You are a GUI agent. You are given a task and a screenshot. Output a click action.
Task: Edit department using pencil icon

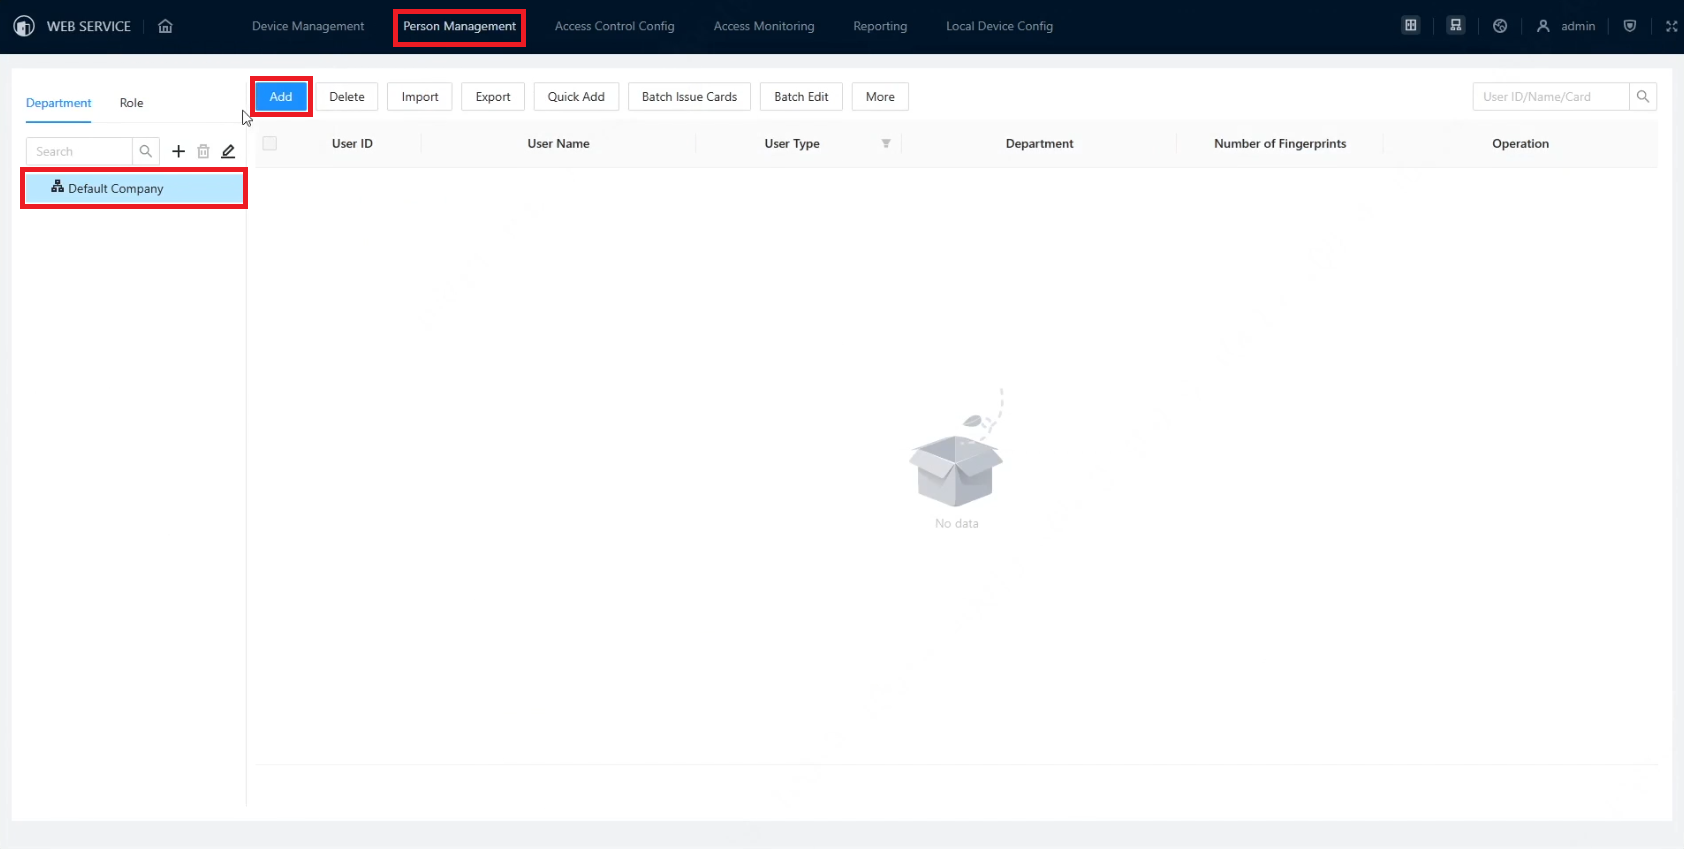click(228, 151)
